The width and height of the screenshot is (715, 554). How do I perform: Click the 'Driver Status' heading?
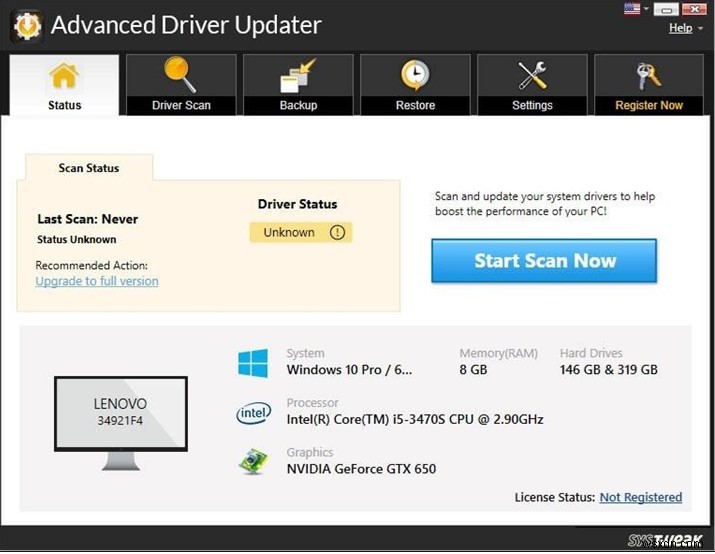click(297, 204)
